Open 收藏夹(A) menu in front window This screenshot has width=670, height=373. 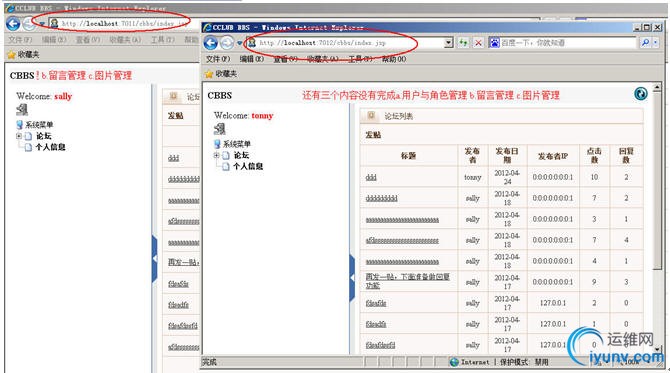323,59
